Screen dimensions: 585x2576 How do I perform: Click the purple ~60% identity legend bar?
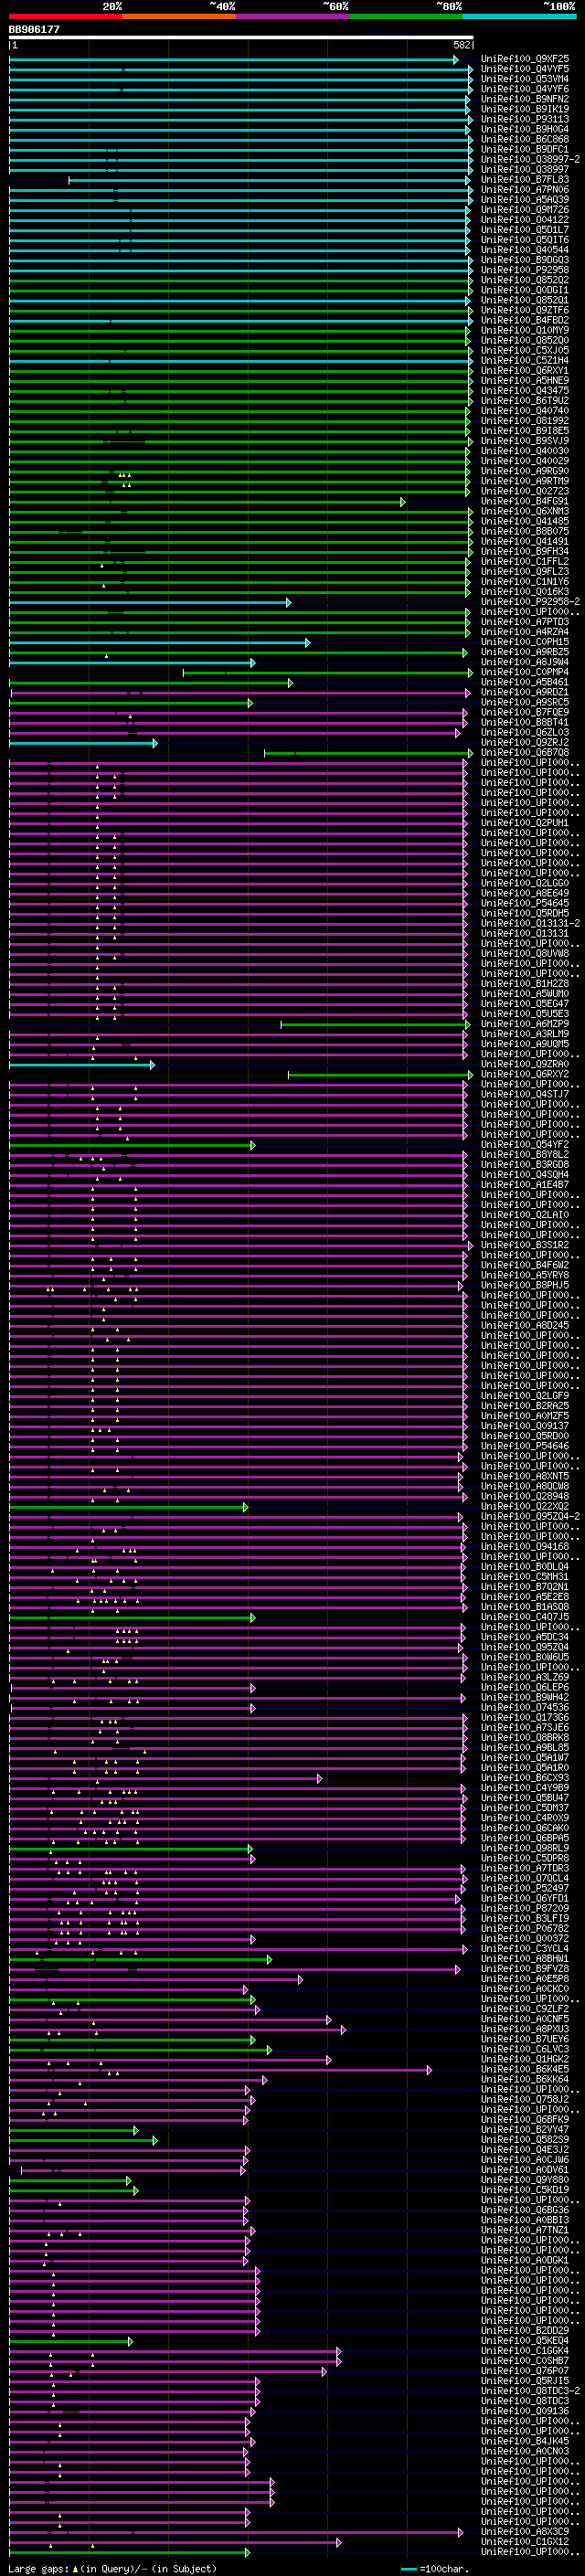point(293,16)
